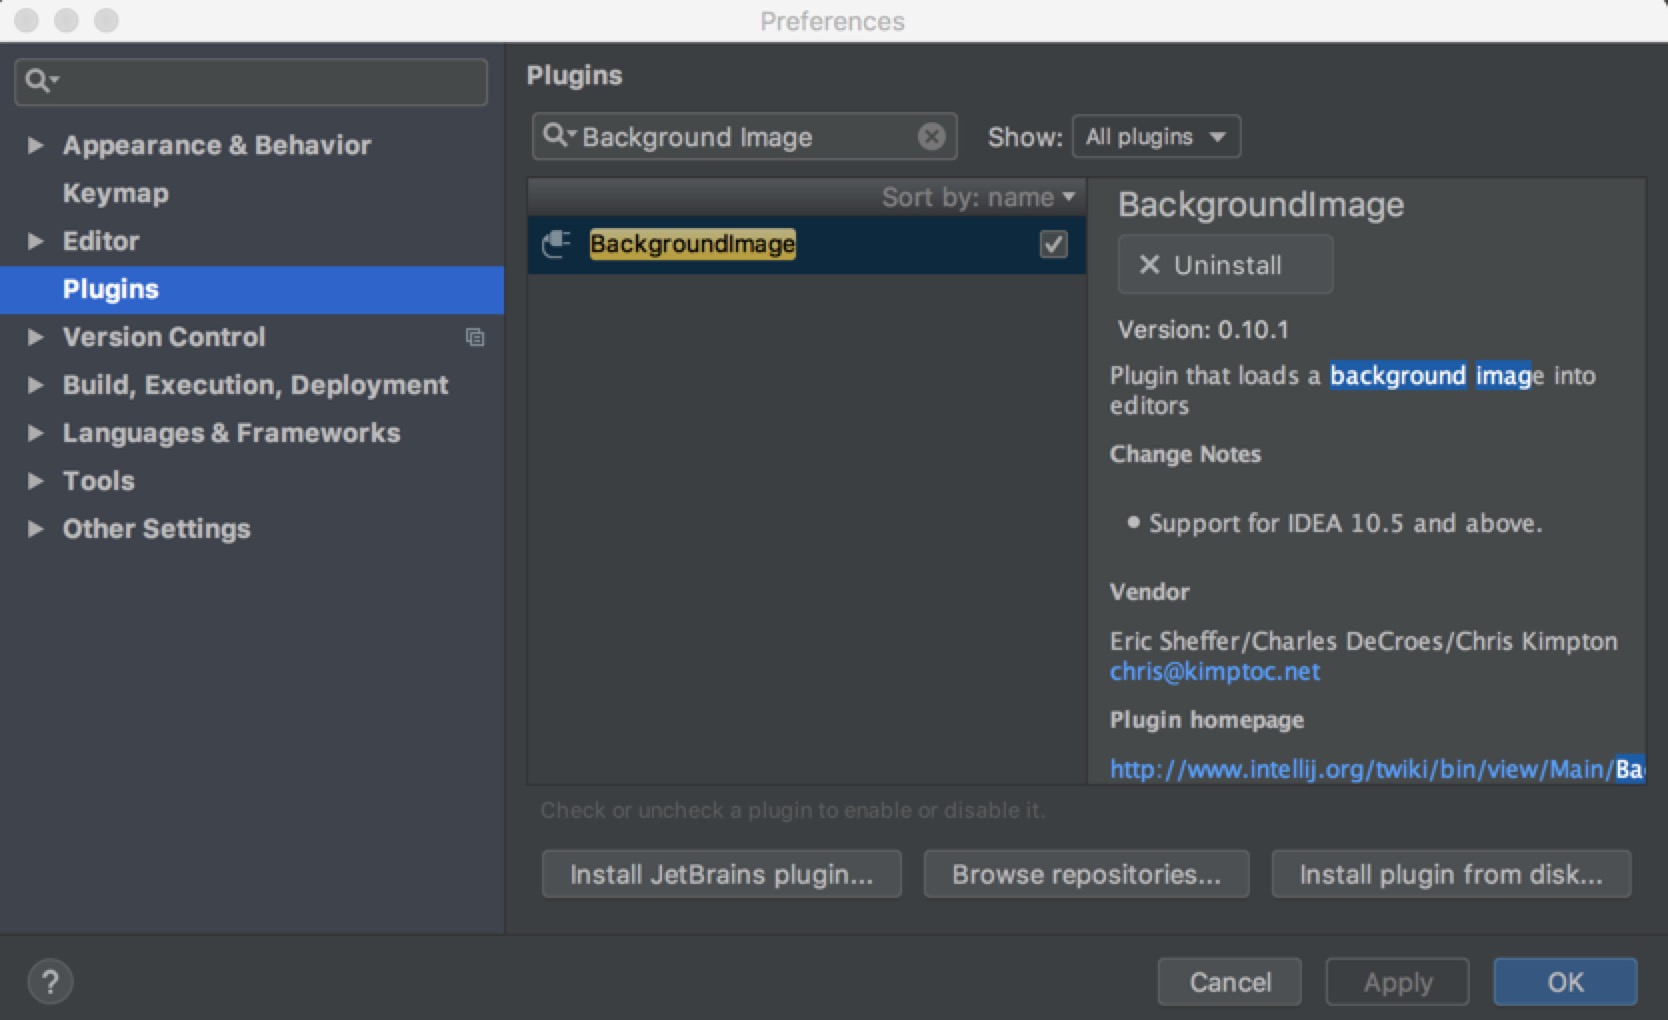Image resolution: width=1668 pixels, height=1020 pixels.
Task: Select Editor in the settings tree
Action: (100, 241)
